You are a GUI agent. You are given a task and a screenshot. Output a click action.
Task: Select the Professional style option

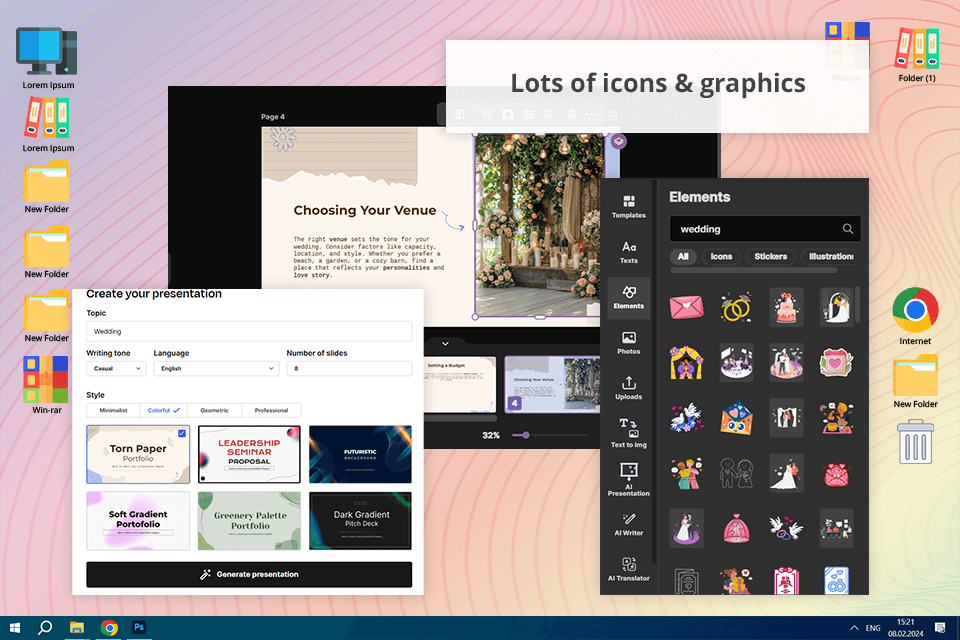(271, 410)
